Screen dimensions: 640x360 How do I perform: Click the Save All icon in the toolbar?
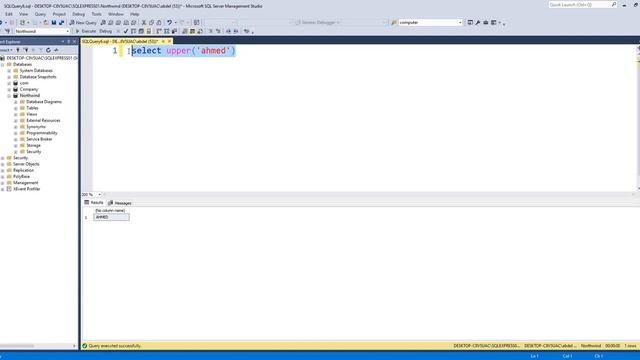coord(61,22)
